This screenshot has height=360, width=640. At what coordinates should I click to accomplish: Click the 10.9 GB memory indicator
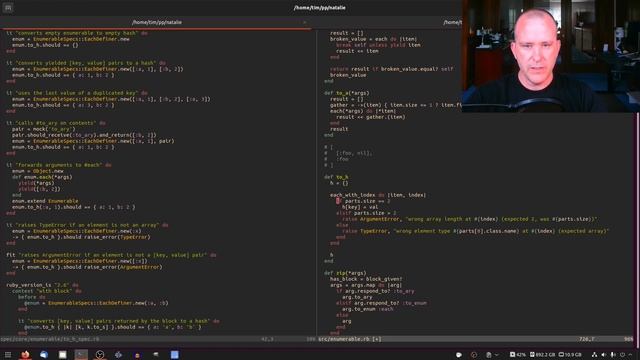tap(570, 355)
